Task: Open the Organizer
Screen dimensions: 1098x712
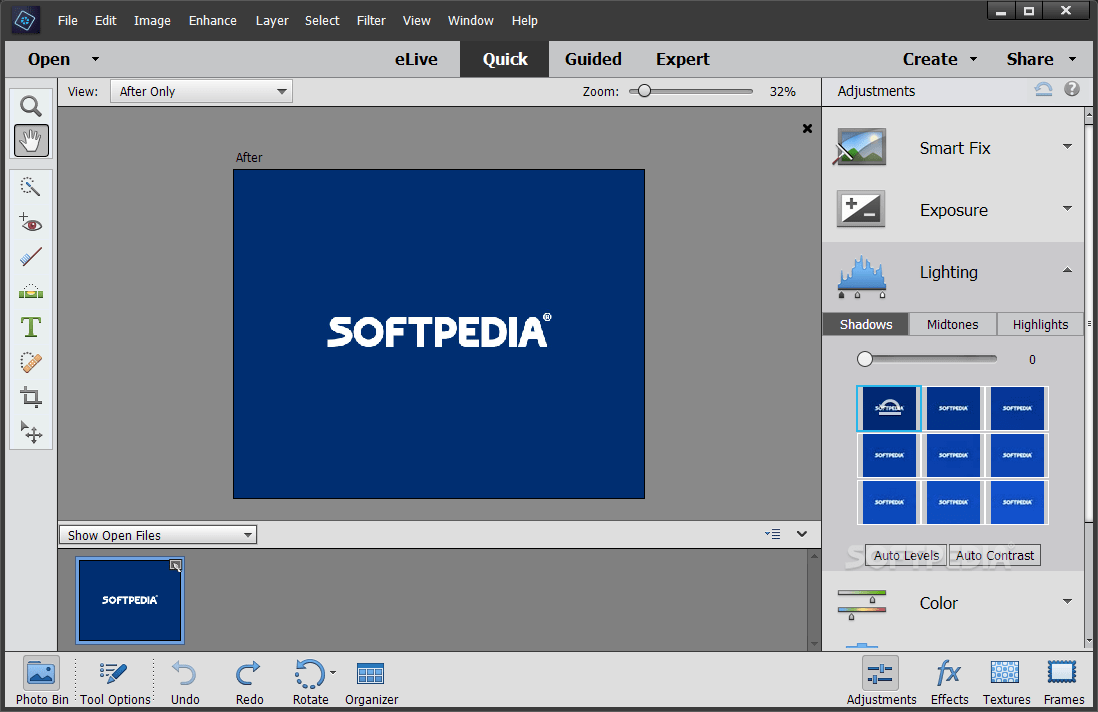Action: [x=371, y=681]
